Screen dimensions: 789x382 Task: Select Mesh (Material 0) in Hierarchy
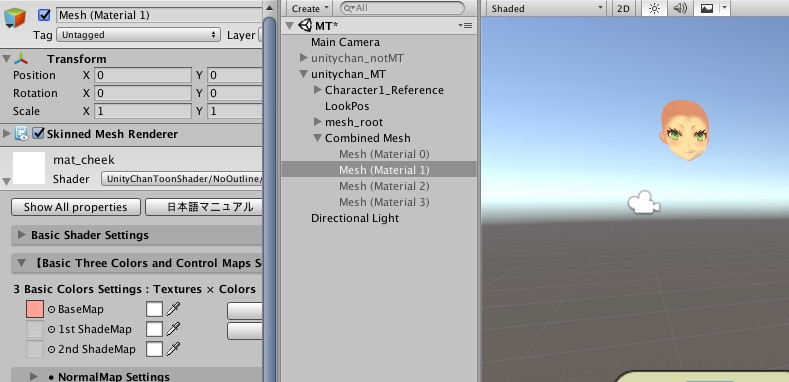click(x=384, y=154)
